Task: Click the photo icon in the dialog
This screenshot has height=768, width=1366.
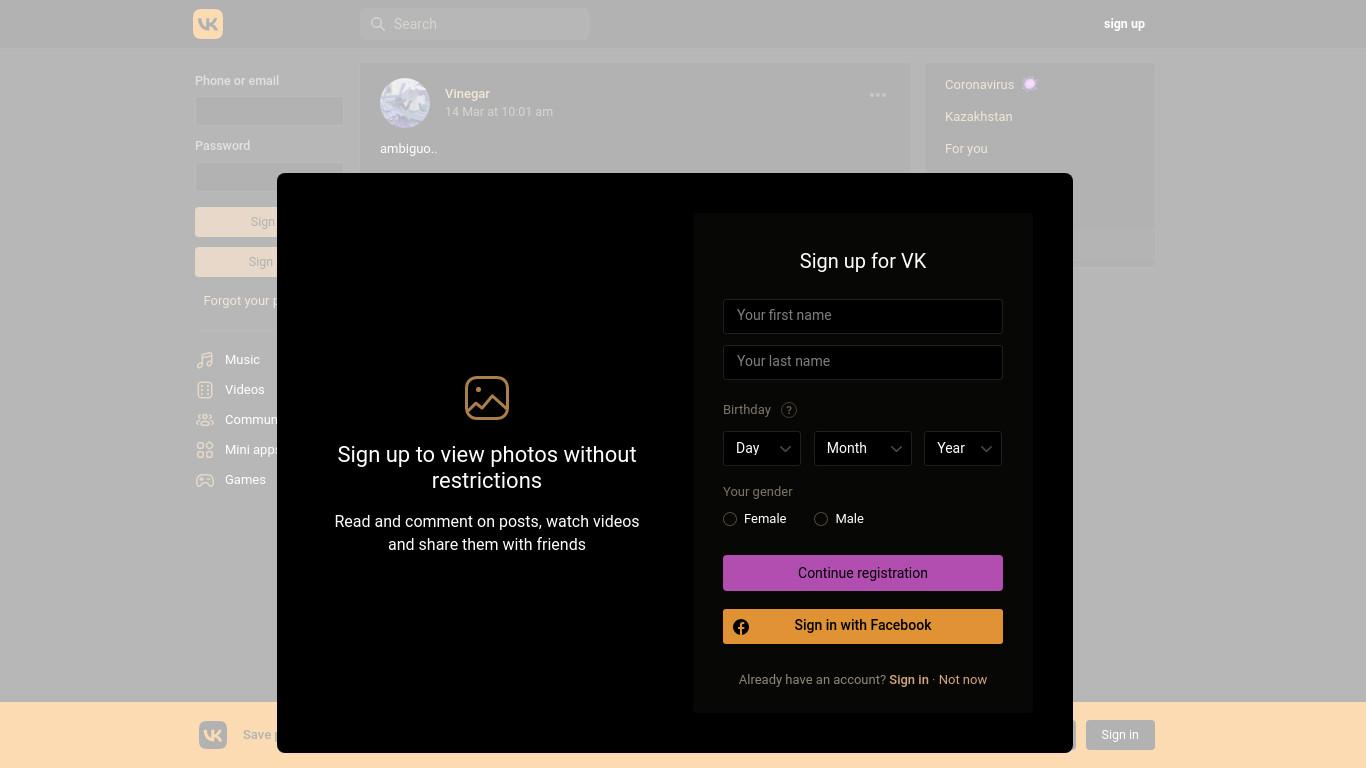Action: click(x=487, y=398)
